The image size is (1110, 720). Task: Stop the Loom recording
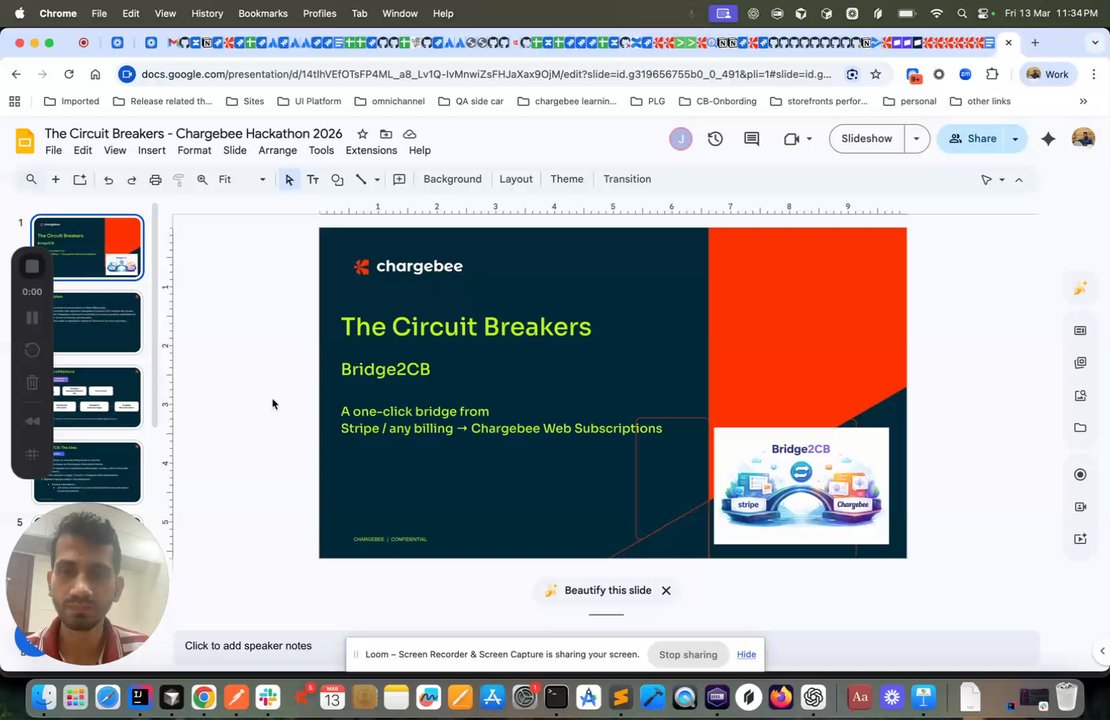(x=32, y=266)
